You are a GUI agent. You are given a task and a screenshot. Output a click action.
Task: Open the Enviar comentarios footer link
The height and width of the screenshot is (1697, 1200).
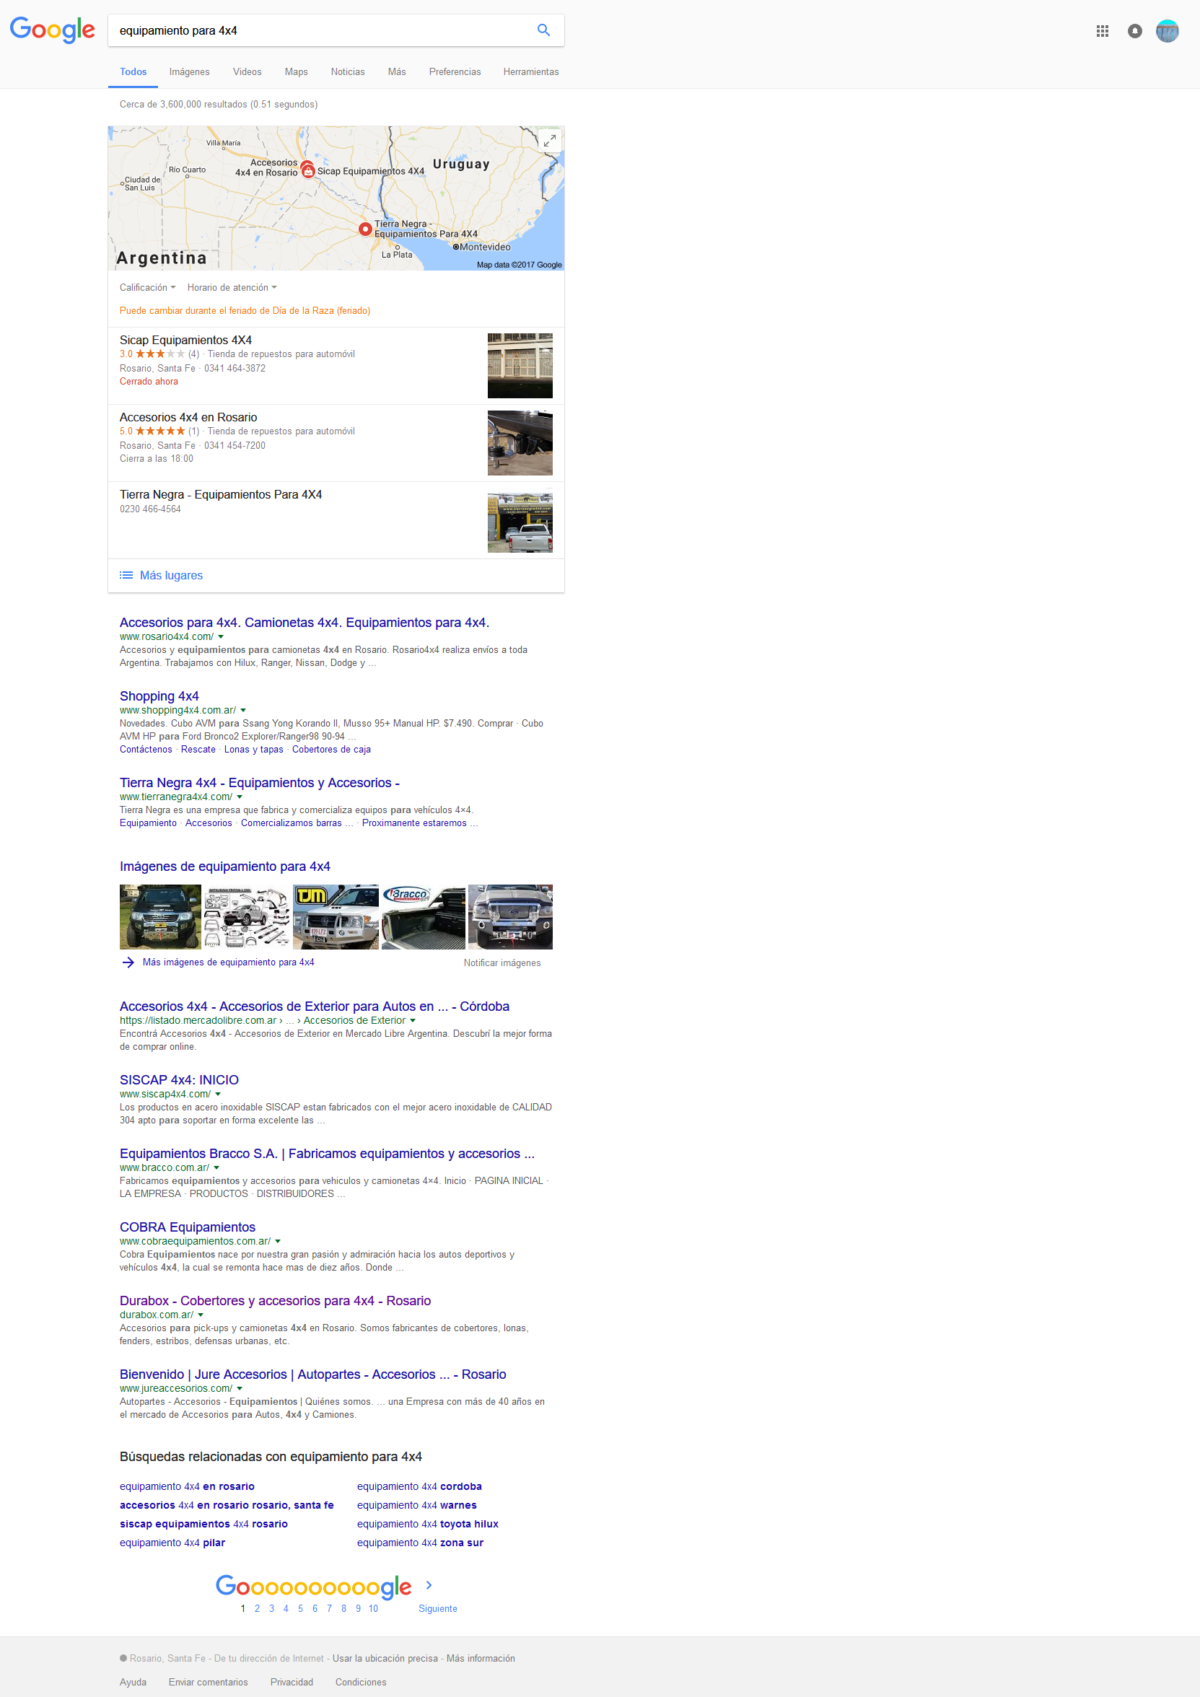tap(208, 1682)
